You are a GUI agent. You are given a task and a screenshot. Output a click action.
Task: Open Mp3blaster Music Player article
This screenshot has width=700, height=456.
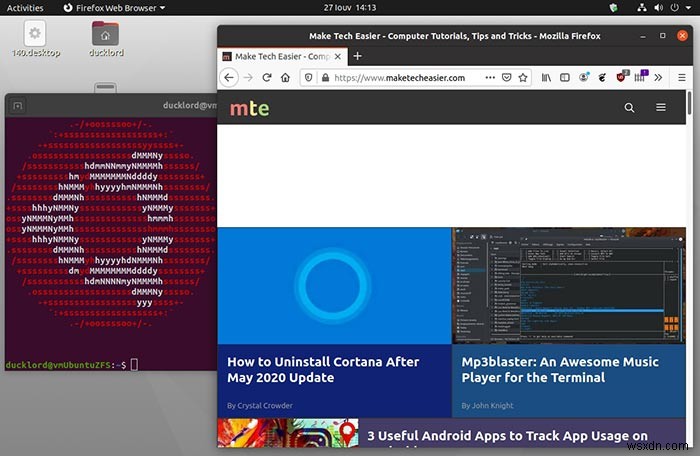coord(560,369)
